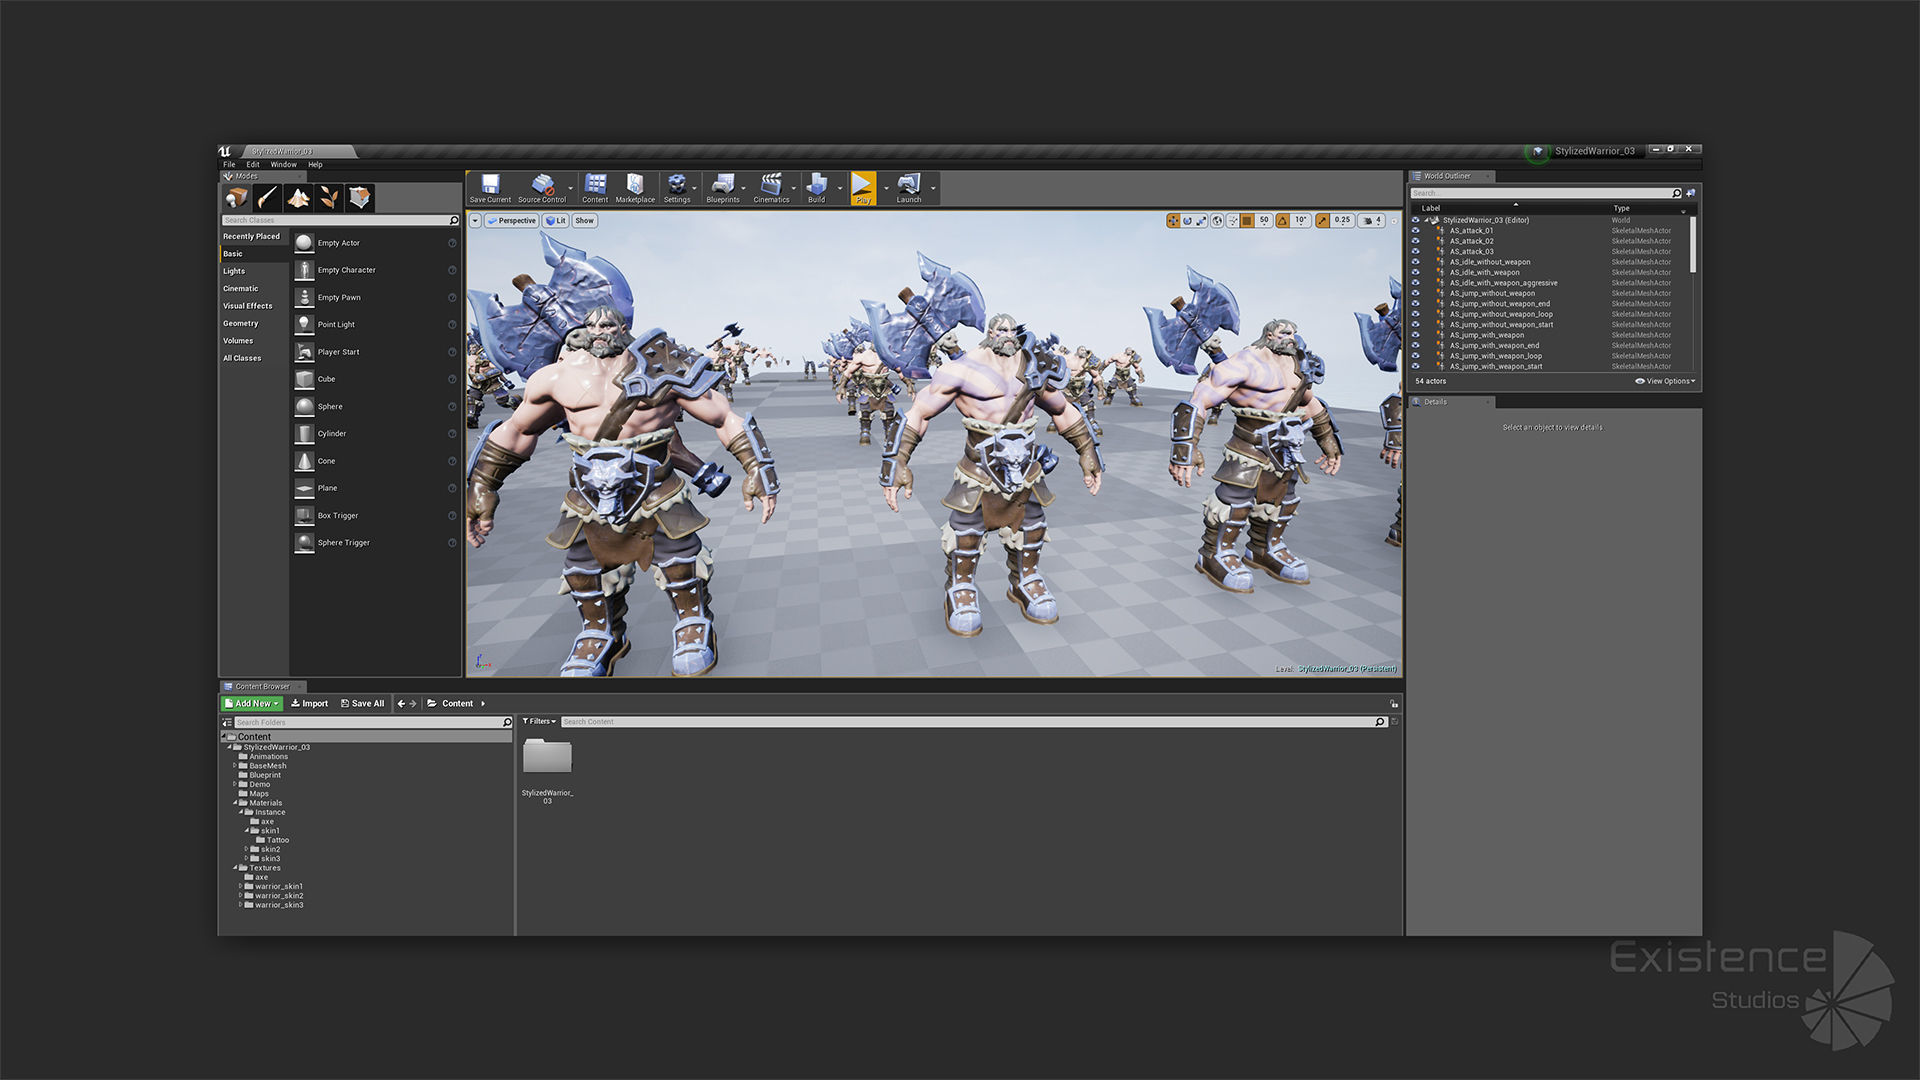Select rotate gizmo tool in viewport
This screenshot has height=1080, width=1920.
1188,221
